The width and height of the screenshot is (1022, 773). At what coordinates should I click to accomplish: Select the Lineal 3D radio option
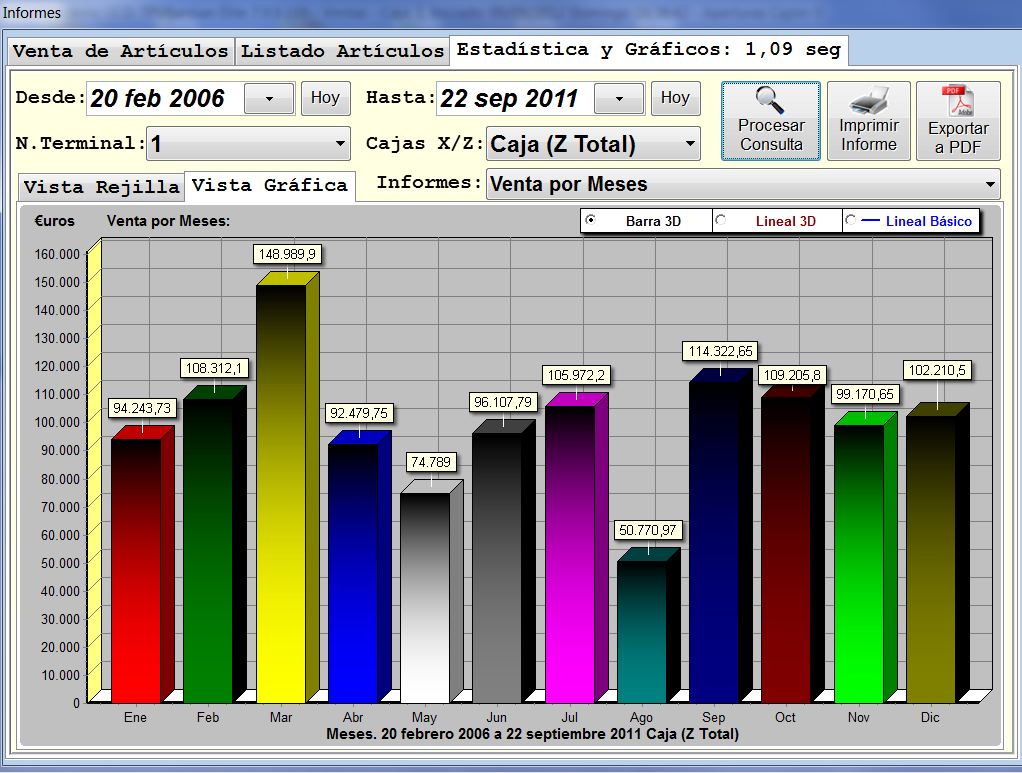coord(721,221)
